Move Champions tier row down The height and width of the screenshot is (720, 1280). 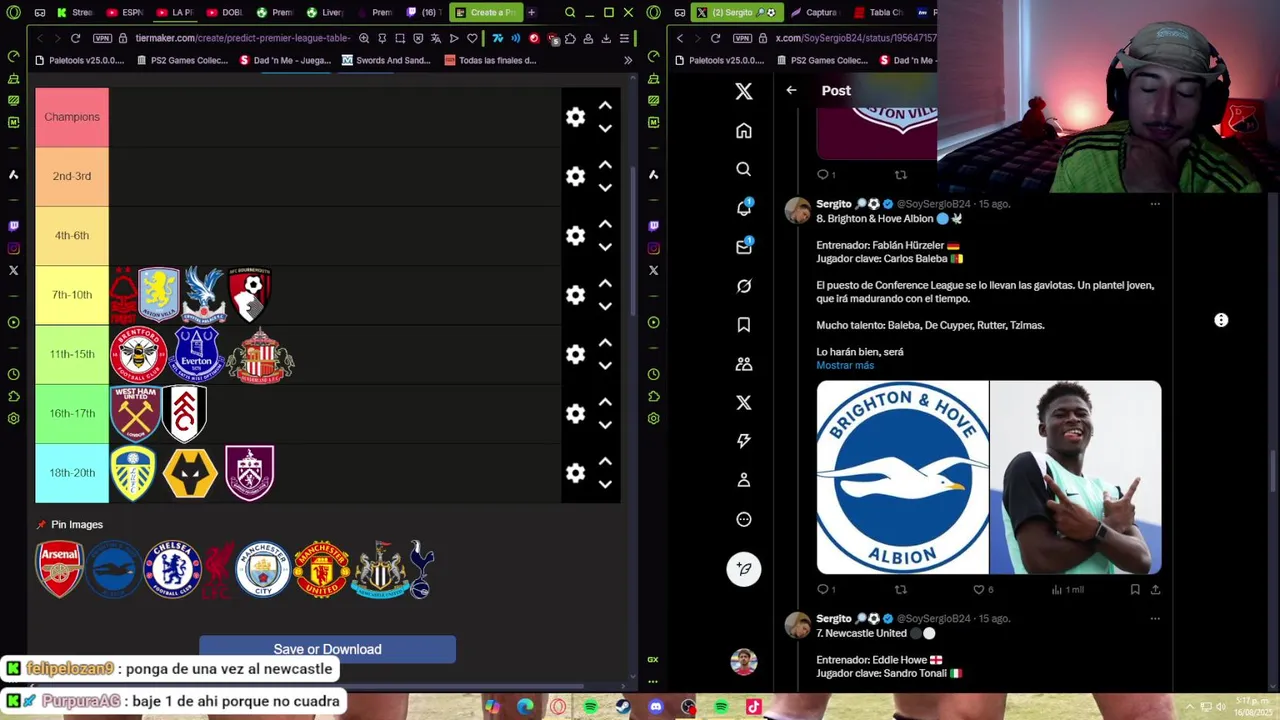pos(605,129)
